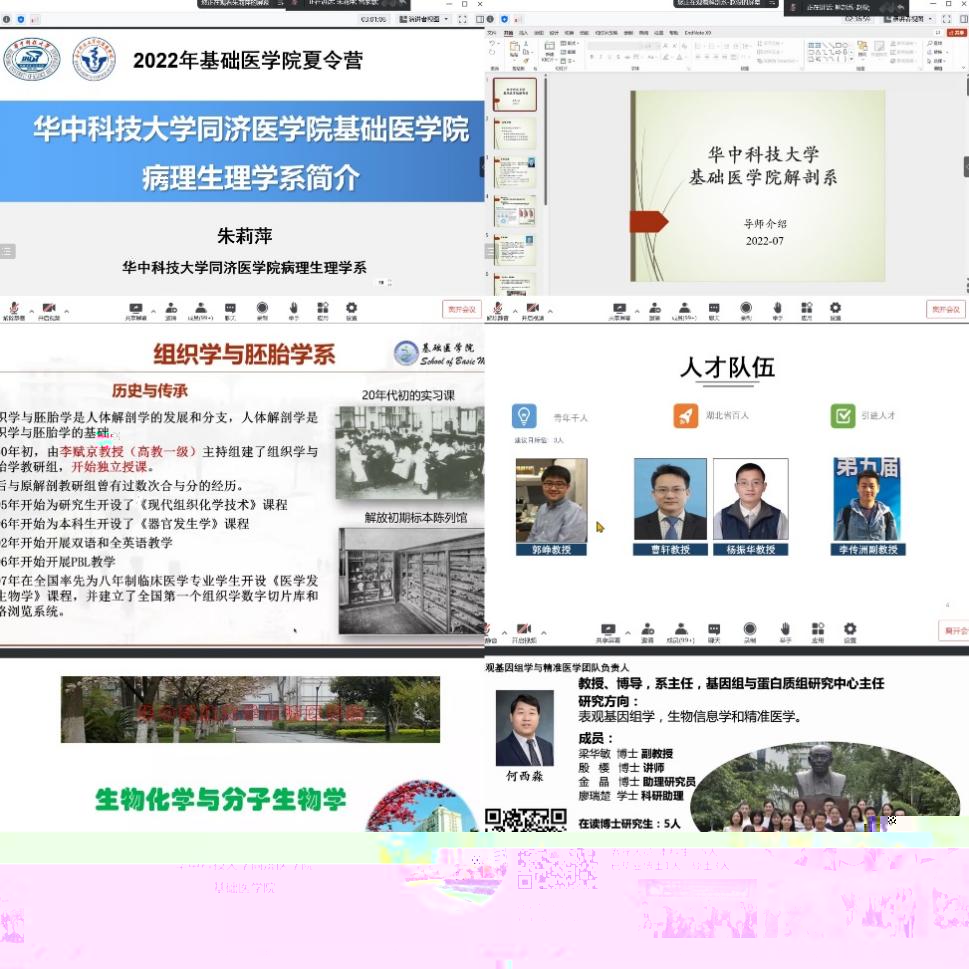
Task: Open apps panel in pathophysiology meeting window
Action: click(x=323, y=311)
